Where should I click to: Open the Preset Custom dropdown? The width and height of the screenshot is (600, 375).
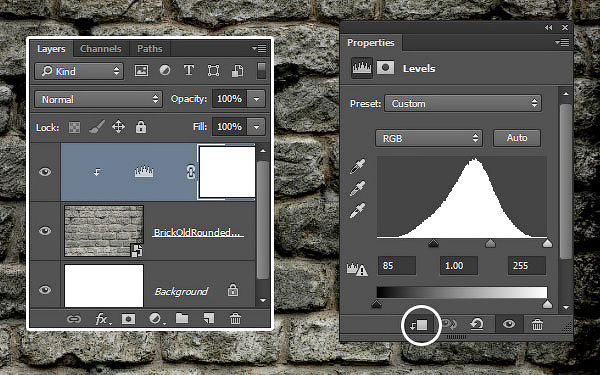pyautogui.click(x=463, y=103)
